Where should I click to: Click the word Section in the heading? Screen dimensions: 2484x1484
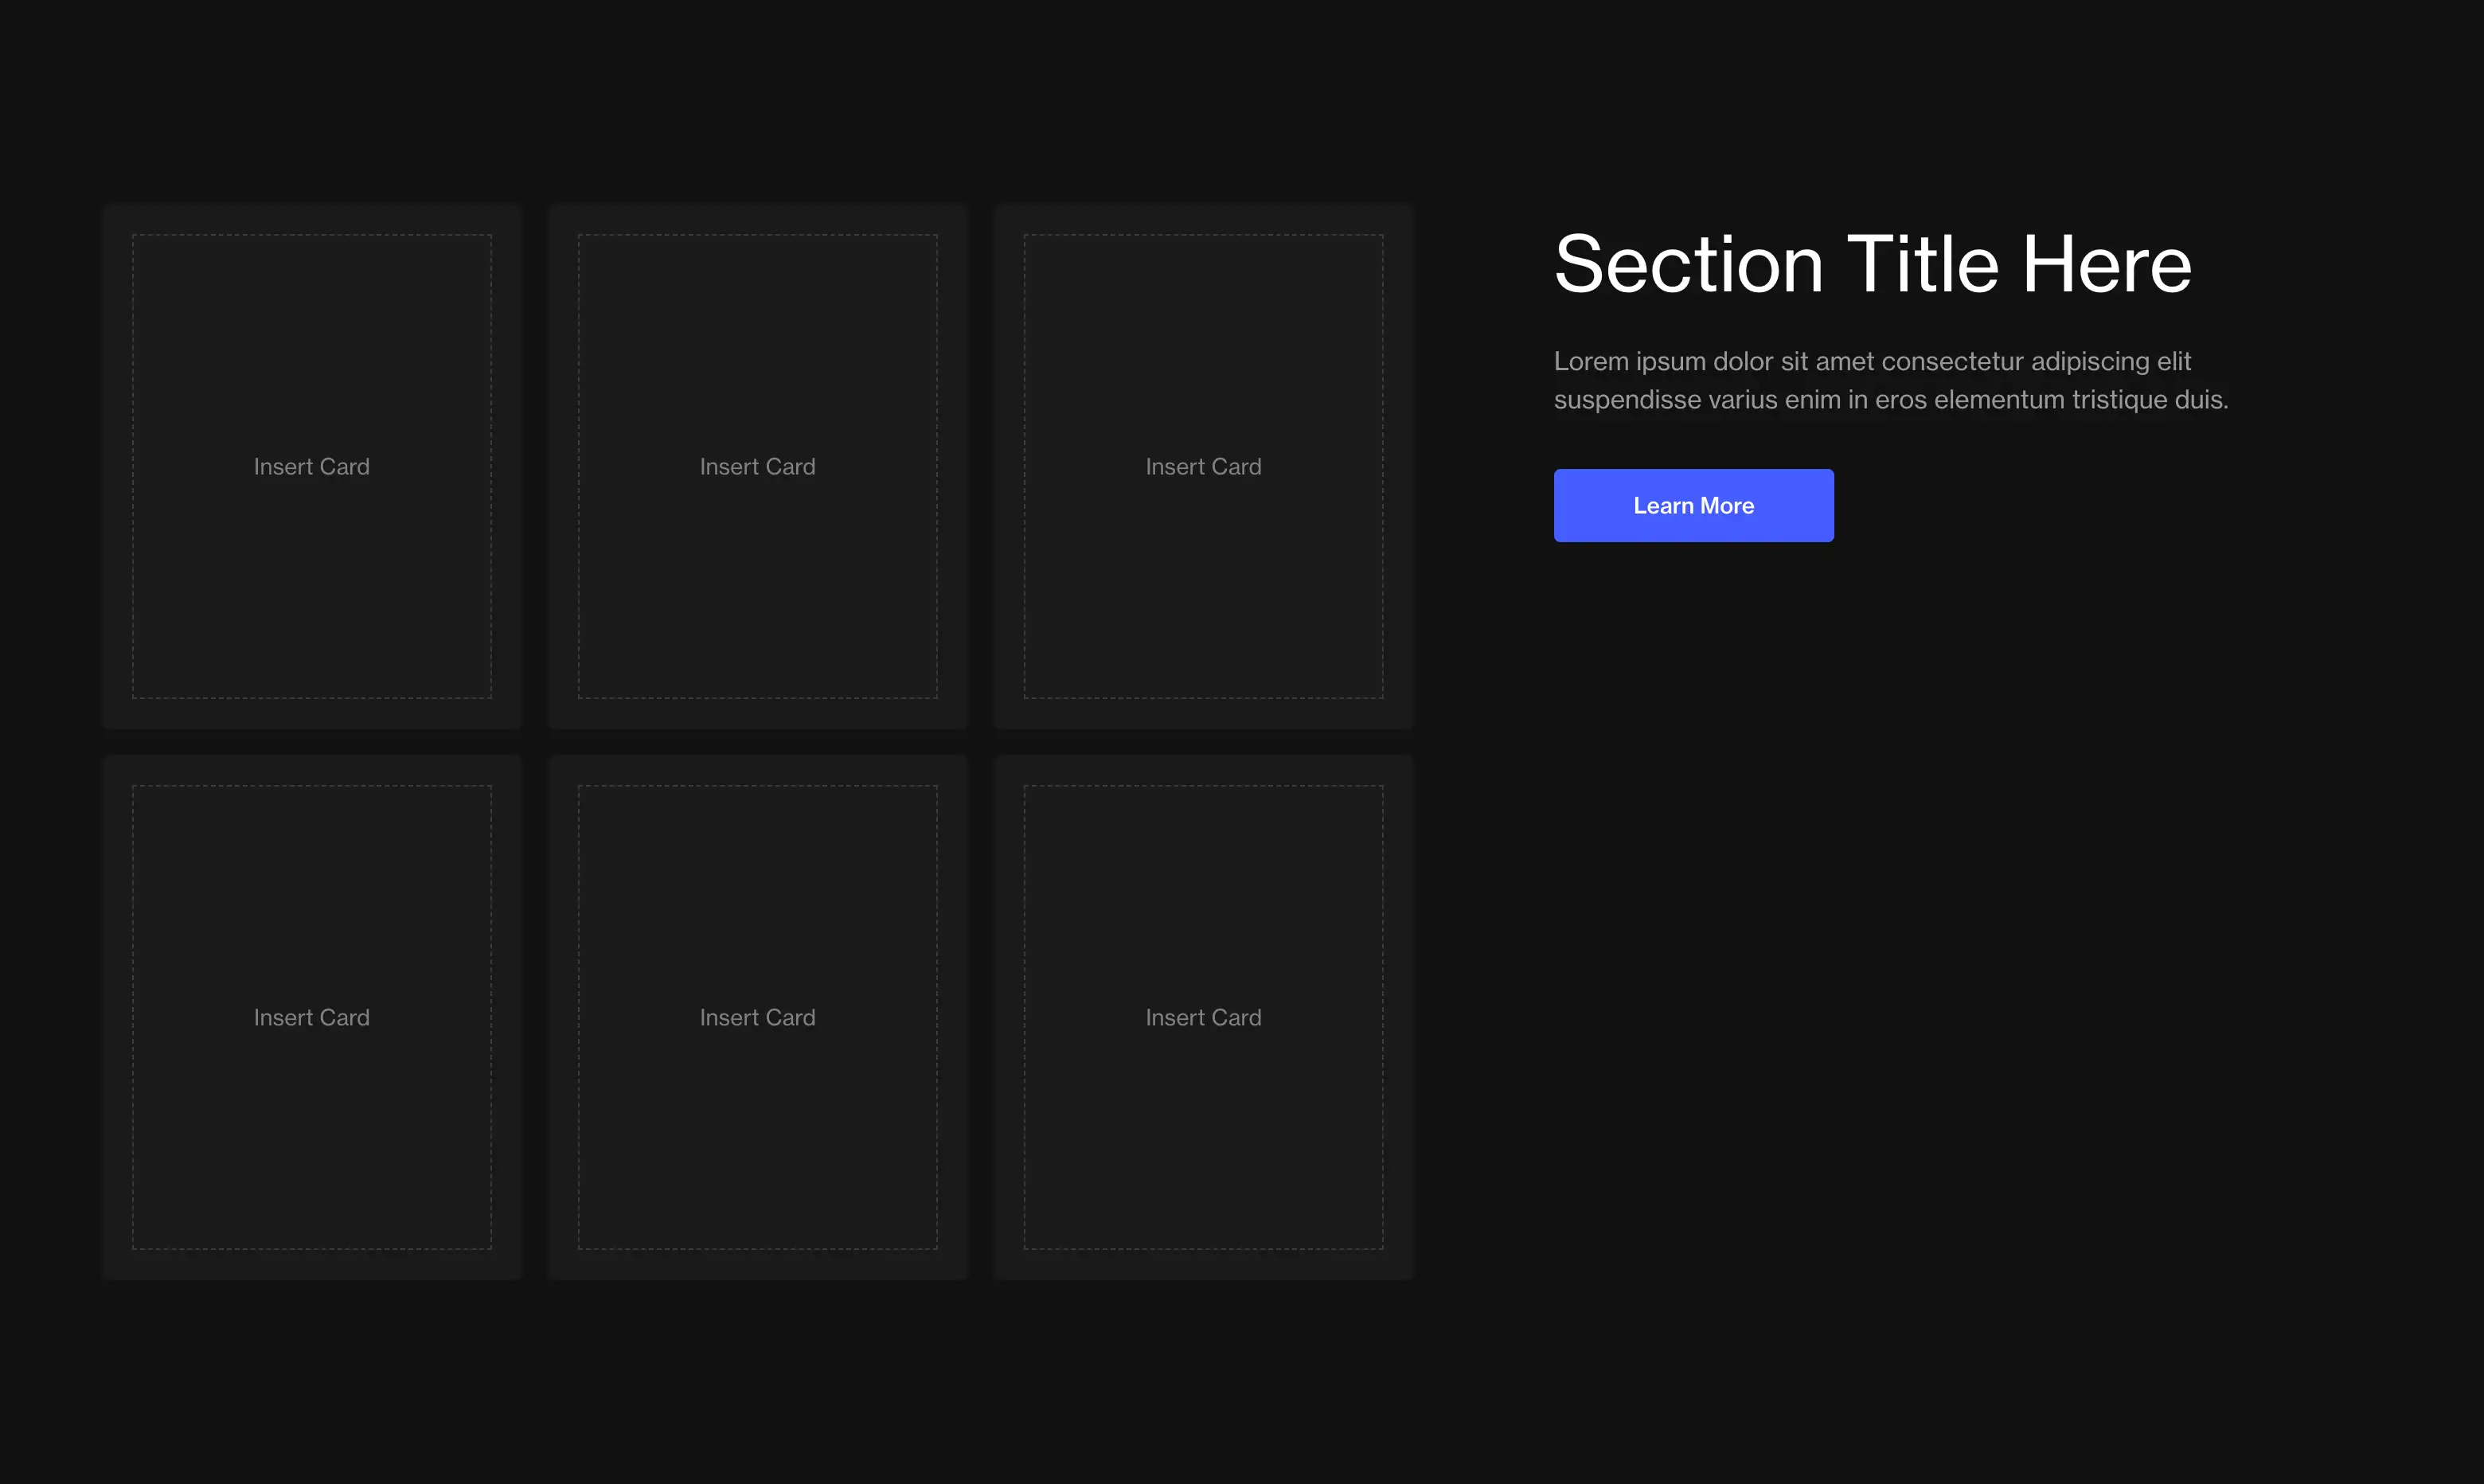click(x=1688, y=264)
